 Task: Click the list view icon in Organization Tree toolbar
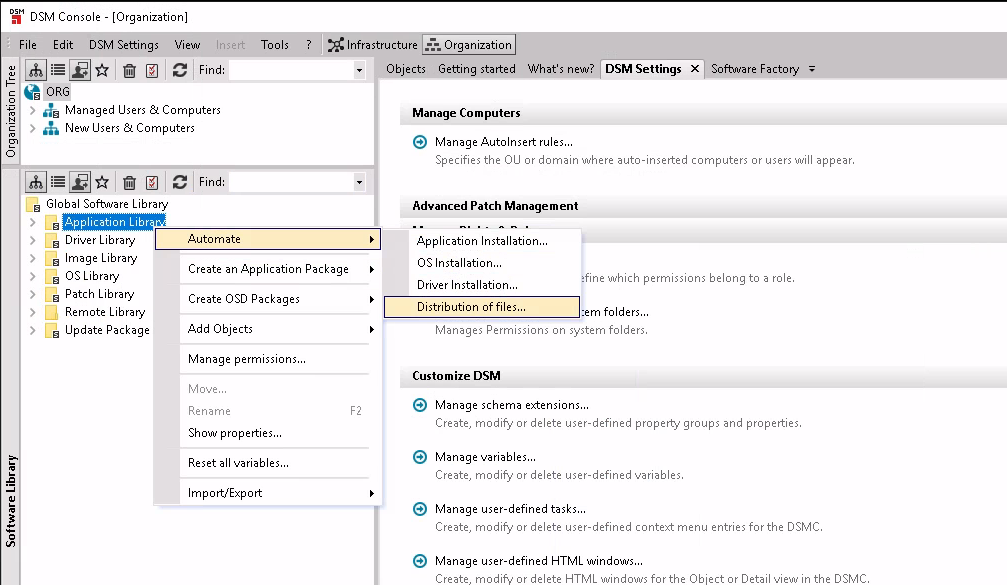58,70
